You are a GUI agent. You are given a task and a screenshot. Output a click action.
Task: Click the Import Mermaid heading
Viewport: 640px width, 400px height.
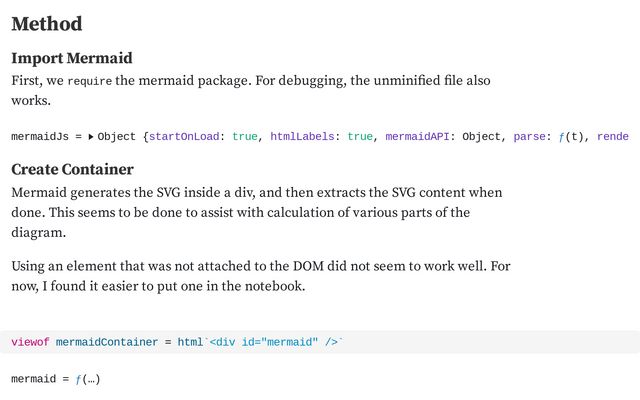click(x=72, y=58)
